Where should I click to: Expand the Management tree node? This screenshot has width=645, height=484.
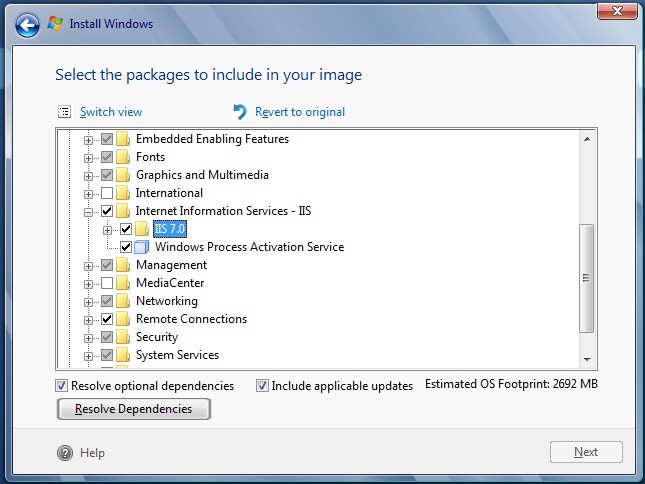88,266
